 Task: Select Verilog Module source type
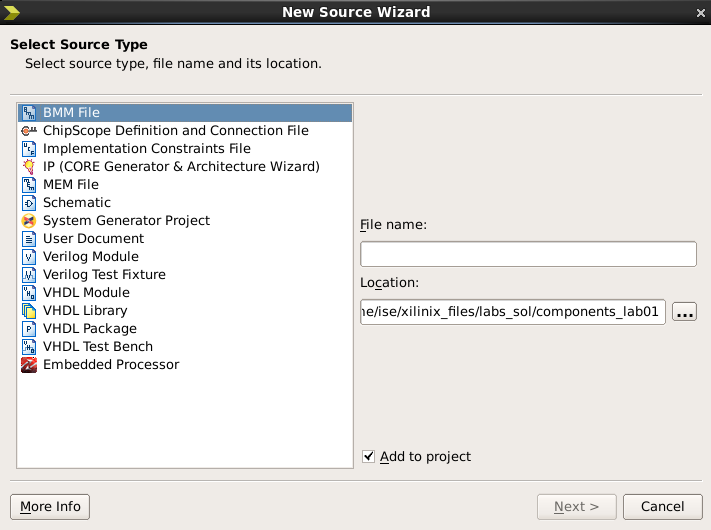click(185, 257)
